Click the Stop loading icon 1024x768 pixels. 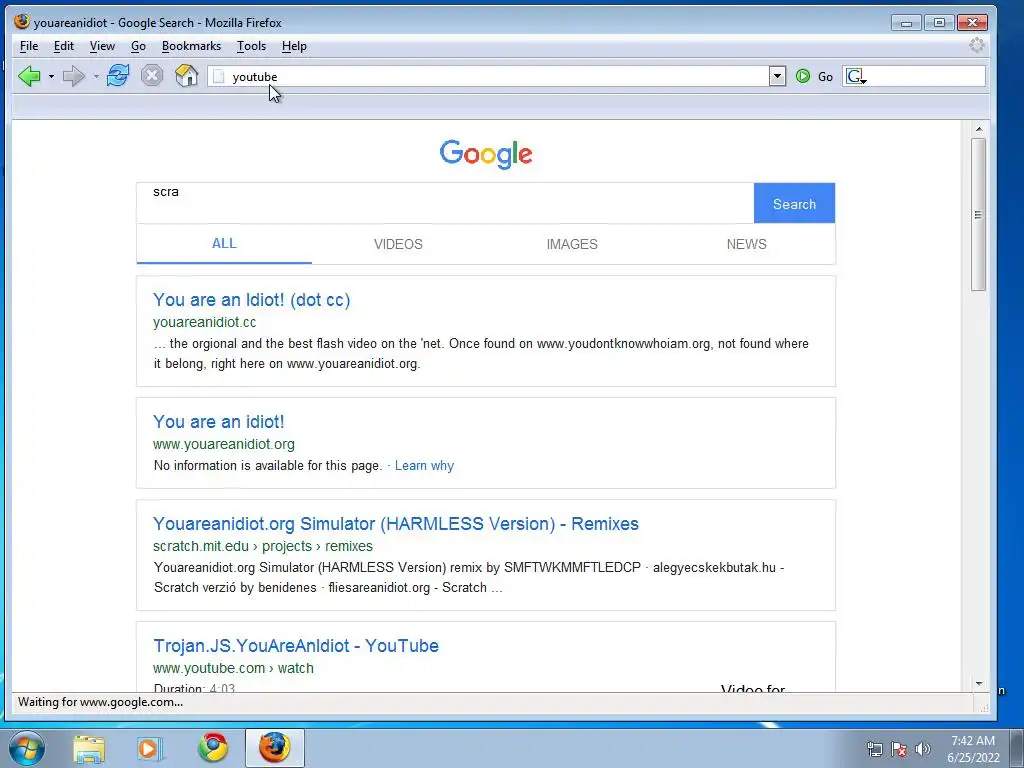click(152, 76)
